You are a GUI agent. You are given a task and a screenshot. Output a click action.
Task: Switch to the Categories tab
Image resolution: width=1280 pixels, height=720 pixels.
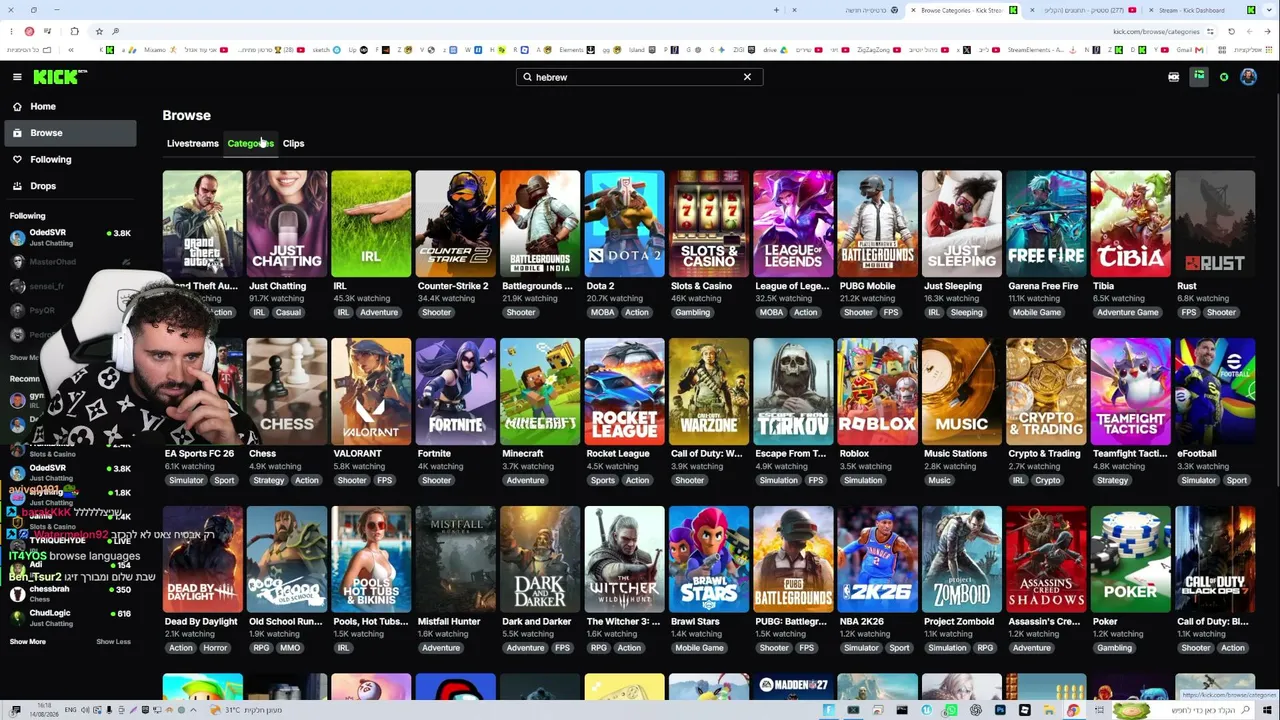[250, 143]
